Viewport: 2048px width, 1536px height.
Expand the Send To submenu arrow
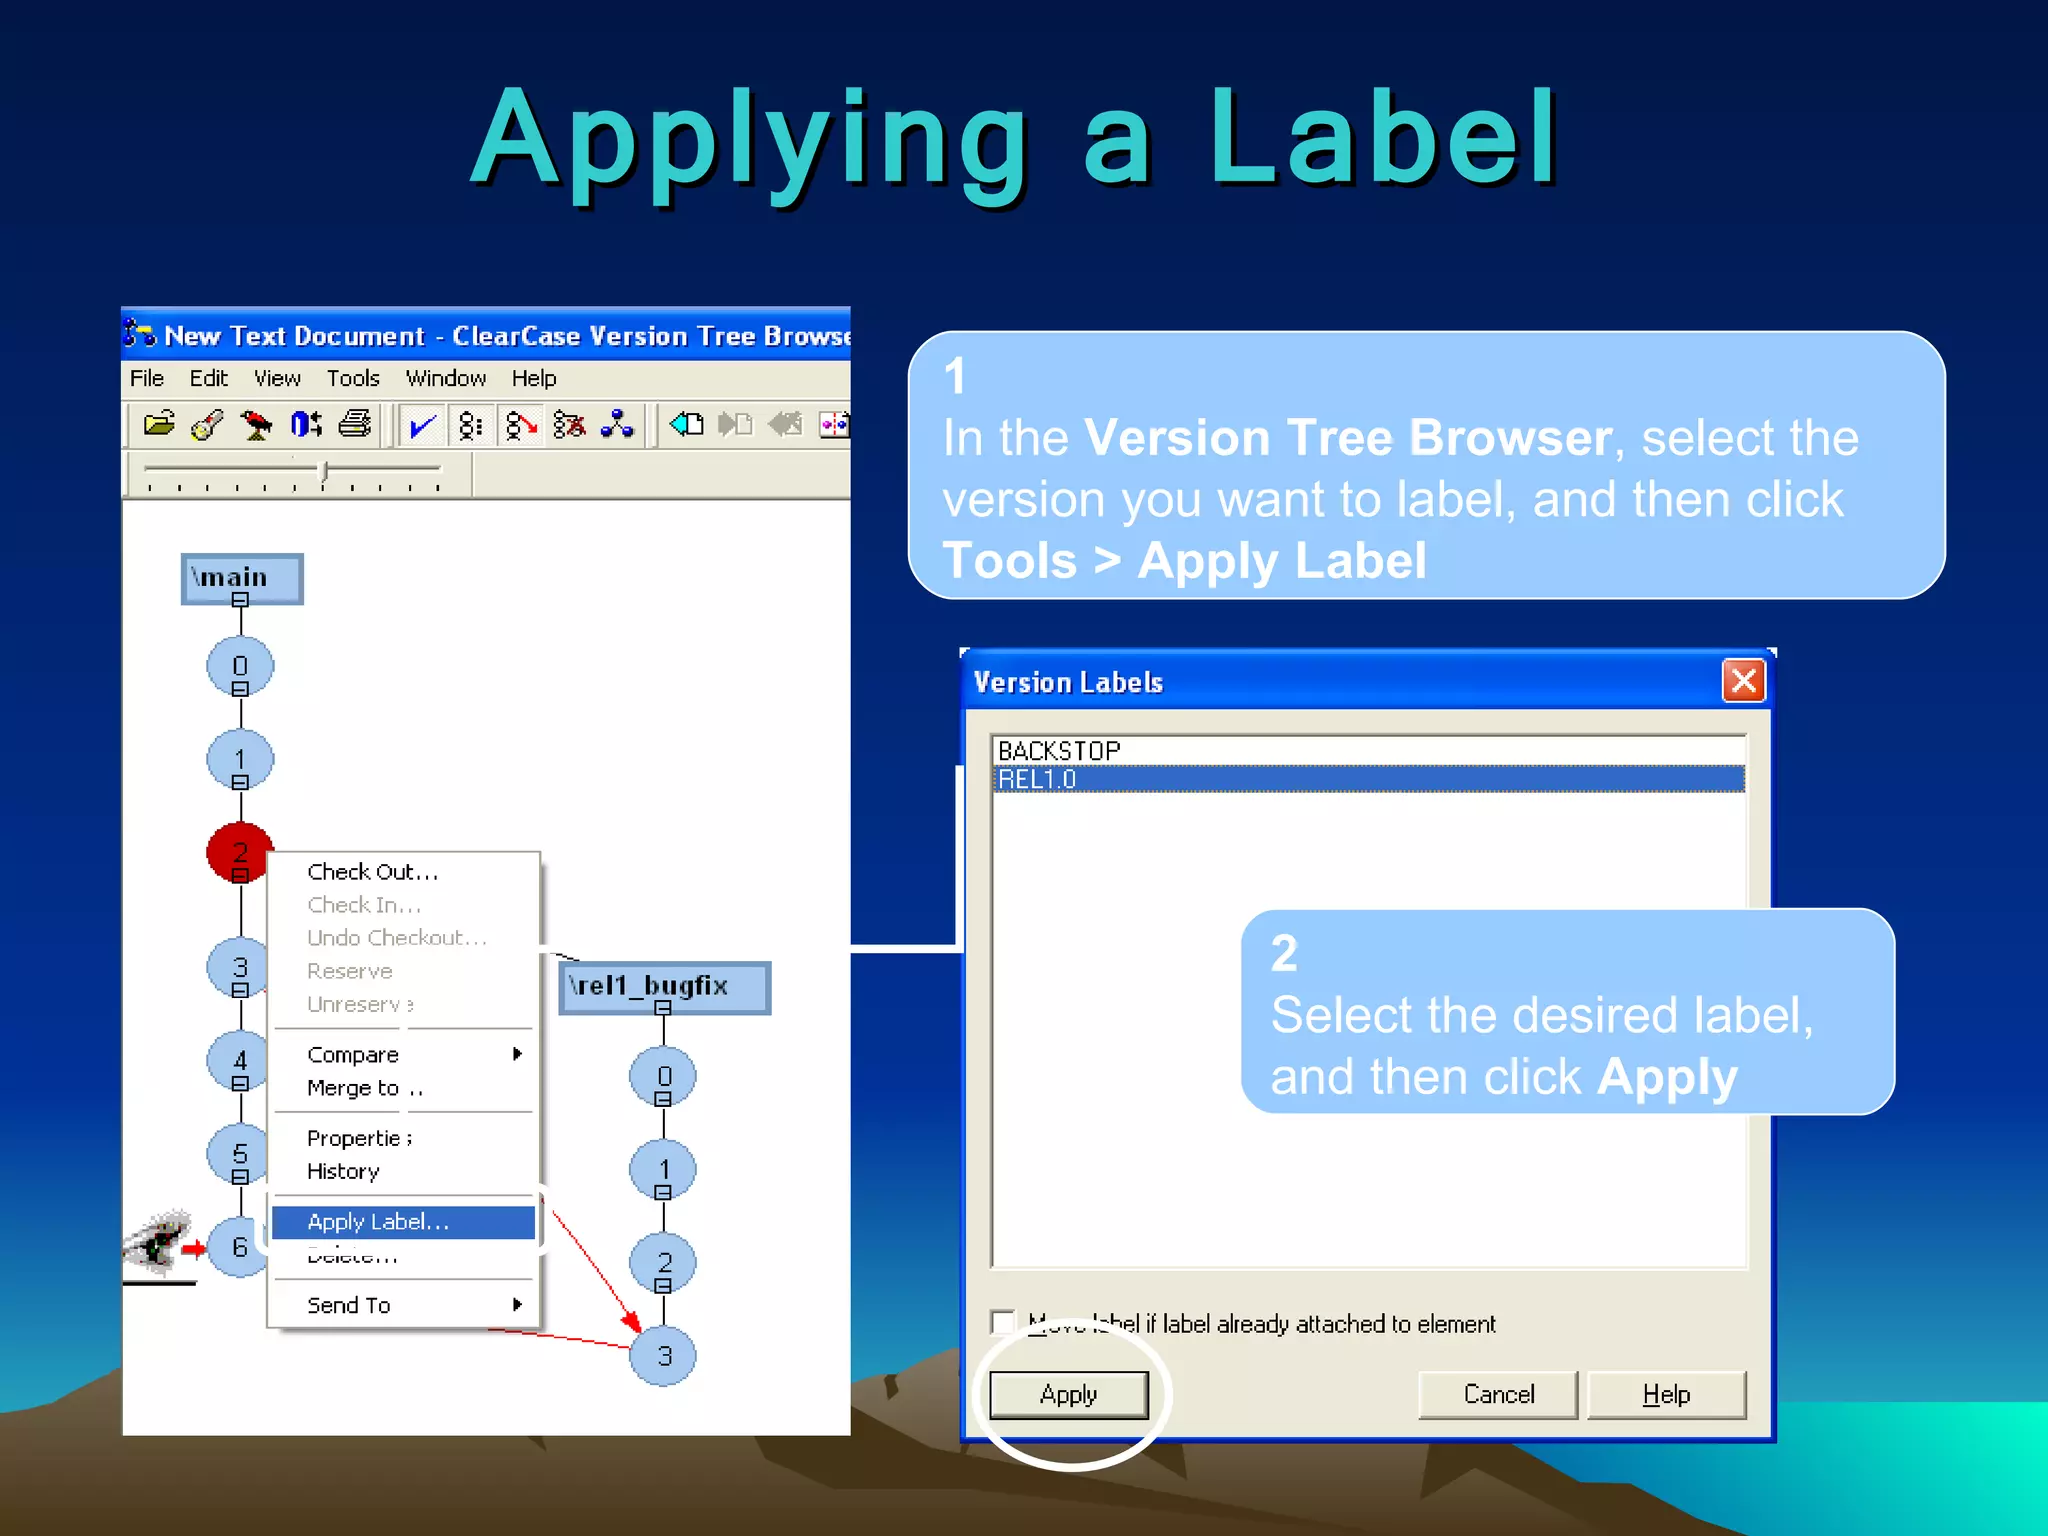517,1304
